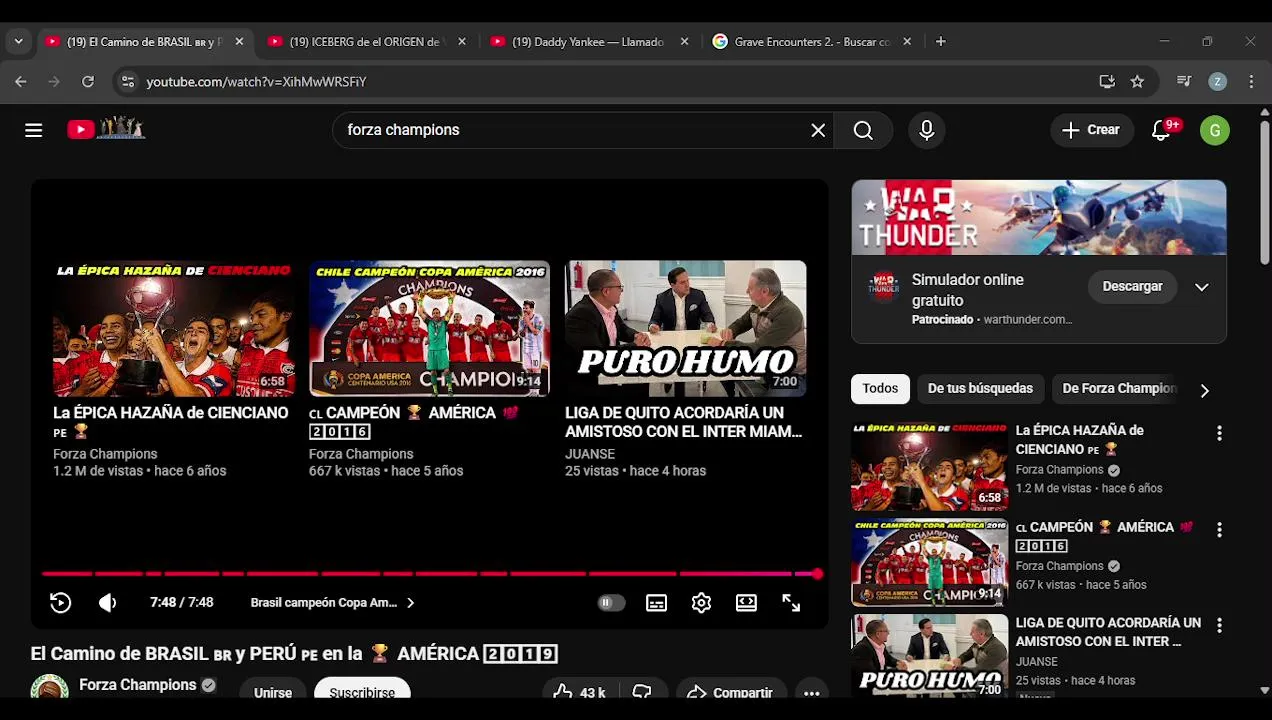Click the address bar URL
The width and height of the screenshot is (1272, 720).
(256, 82)
